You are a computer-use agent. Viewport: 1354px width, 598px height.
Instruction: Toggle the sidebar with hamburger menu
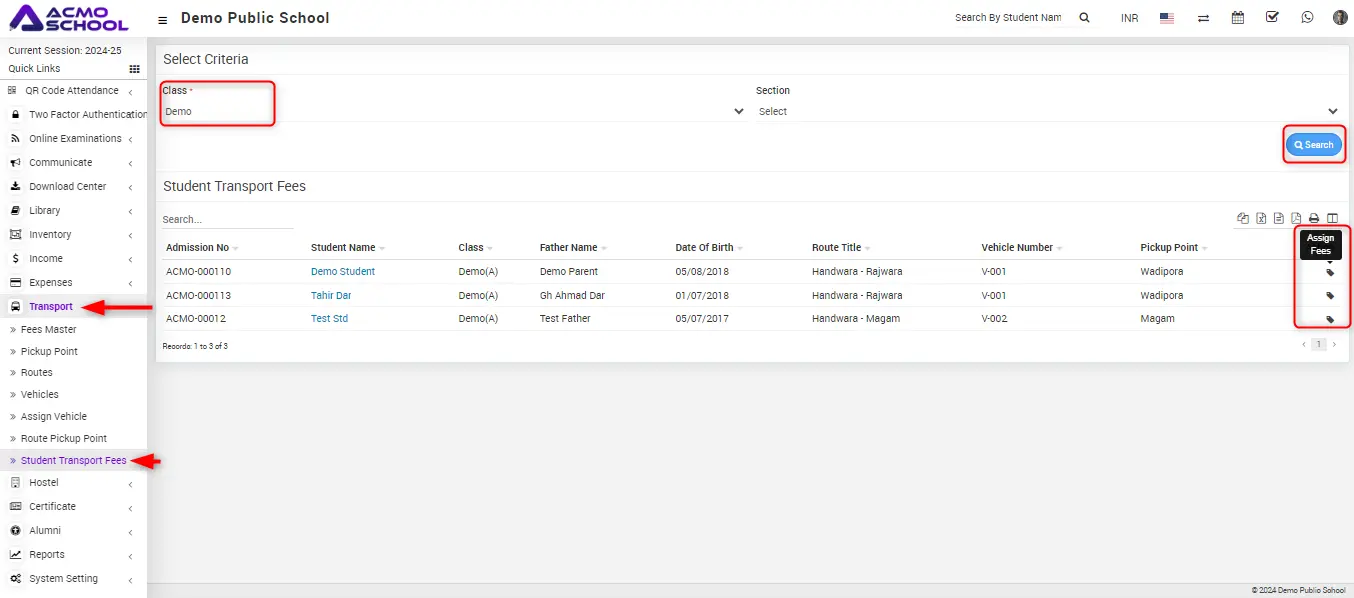[x=163, y=19]
